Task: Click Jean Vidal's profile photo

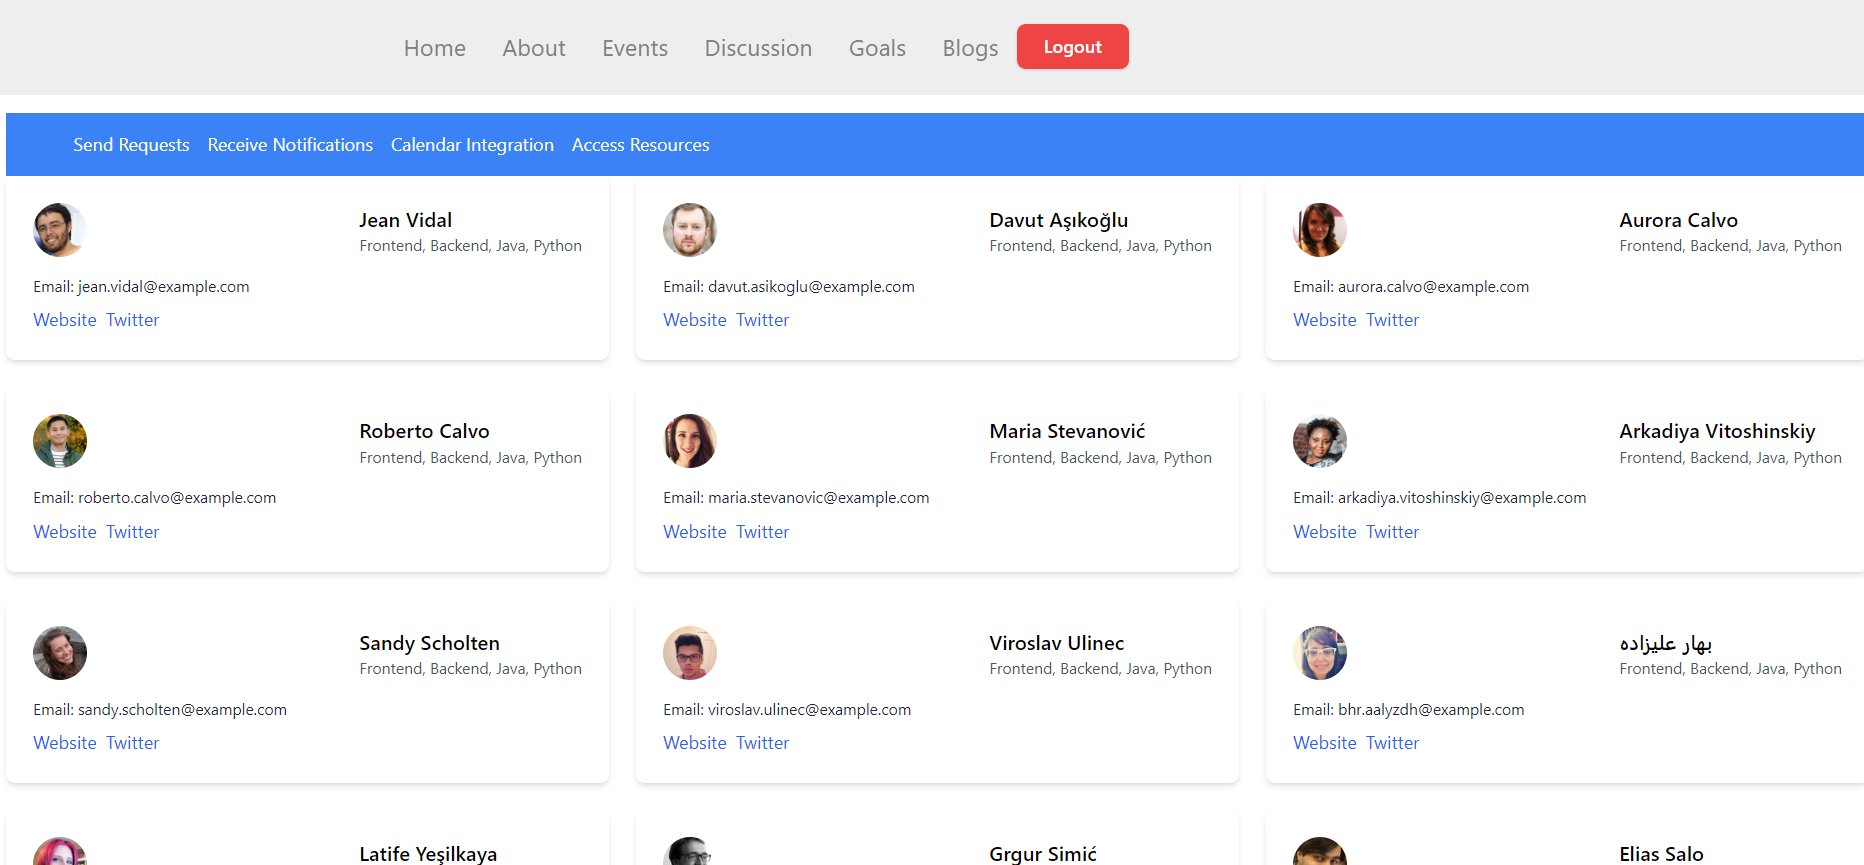Action: 60,230
